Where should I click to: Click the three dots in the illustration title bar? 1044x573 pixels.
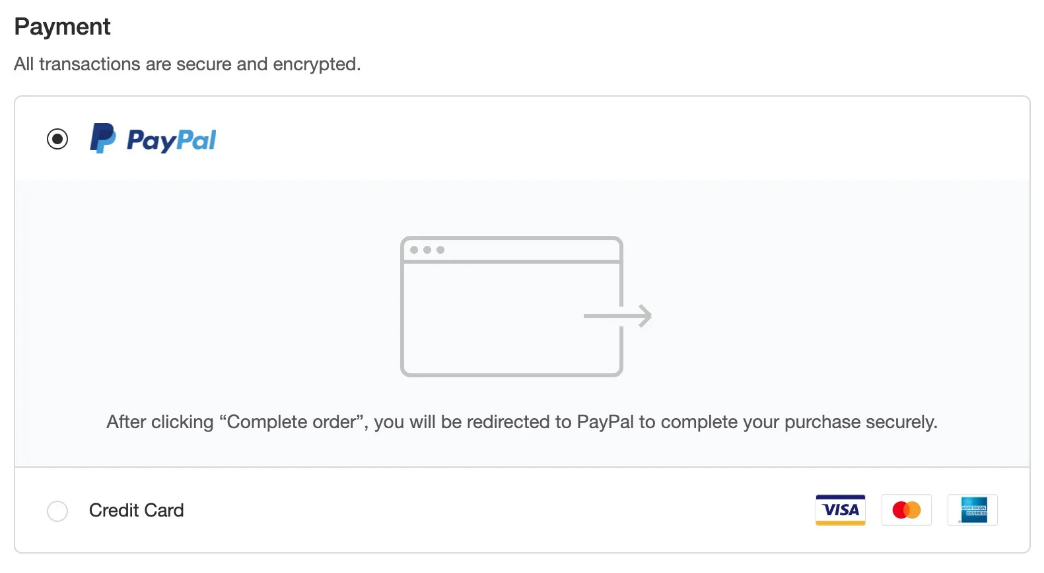tap(427, 250)
